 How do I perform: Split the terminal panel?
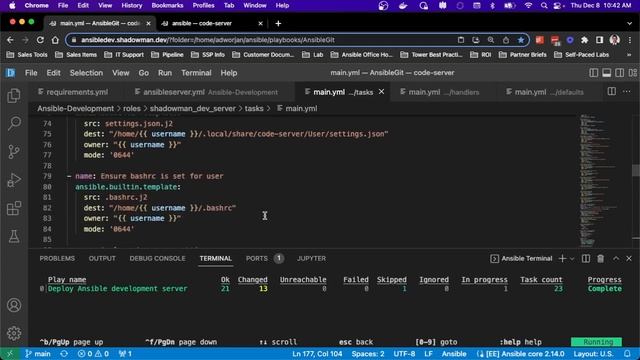click(x=586, y=258)
